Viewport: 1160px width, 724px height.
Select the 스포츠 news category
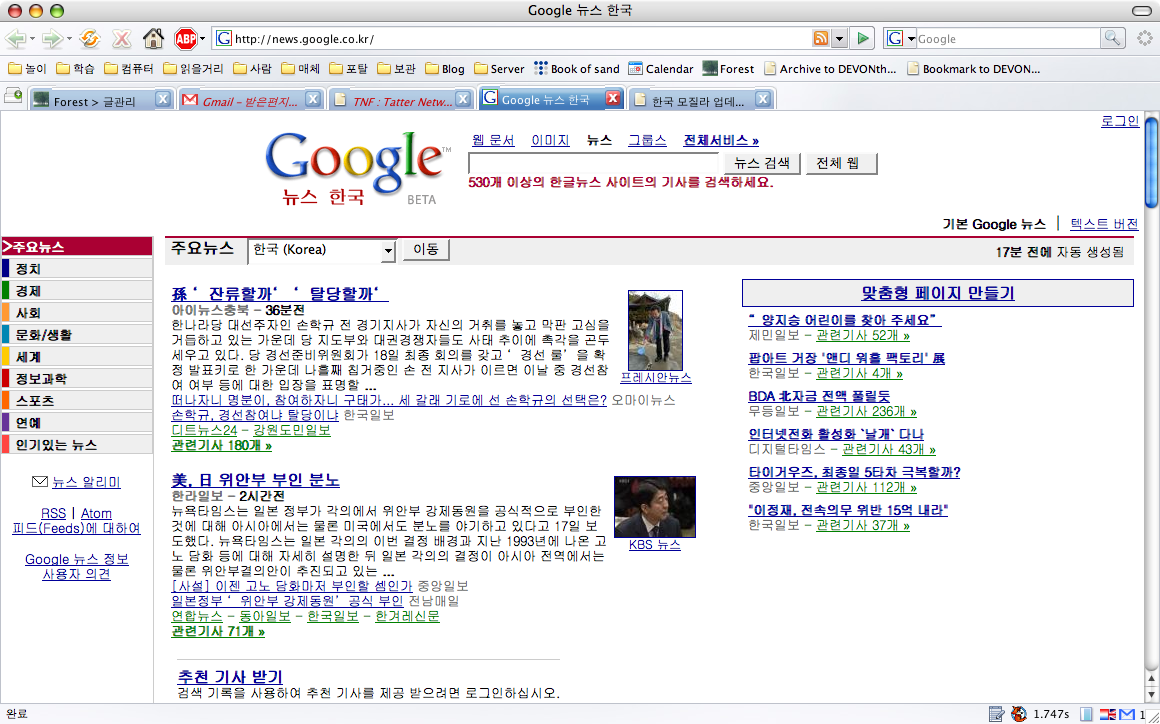pos(77,401)
